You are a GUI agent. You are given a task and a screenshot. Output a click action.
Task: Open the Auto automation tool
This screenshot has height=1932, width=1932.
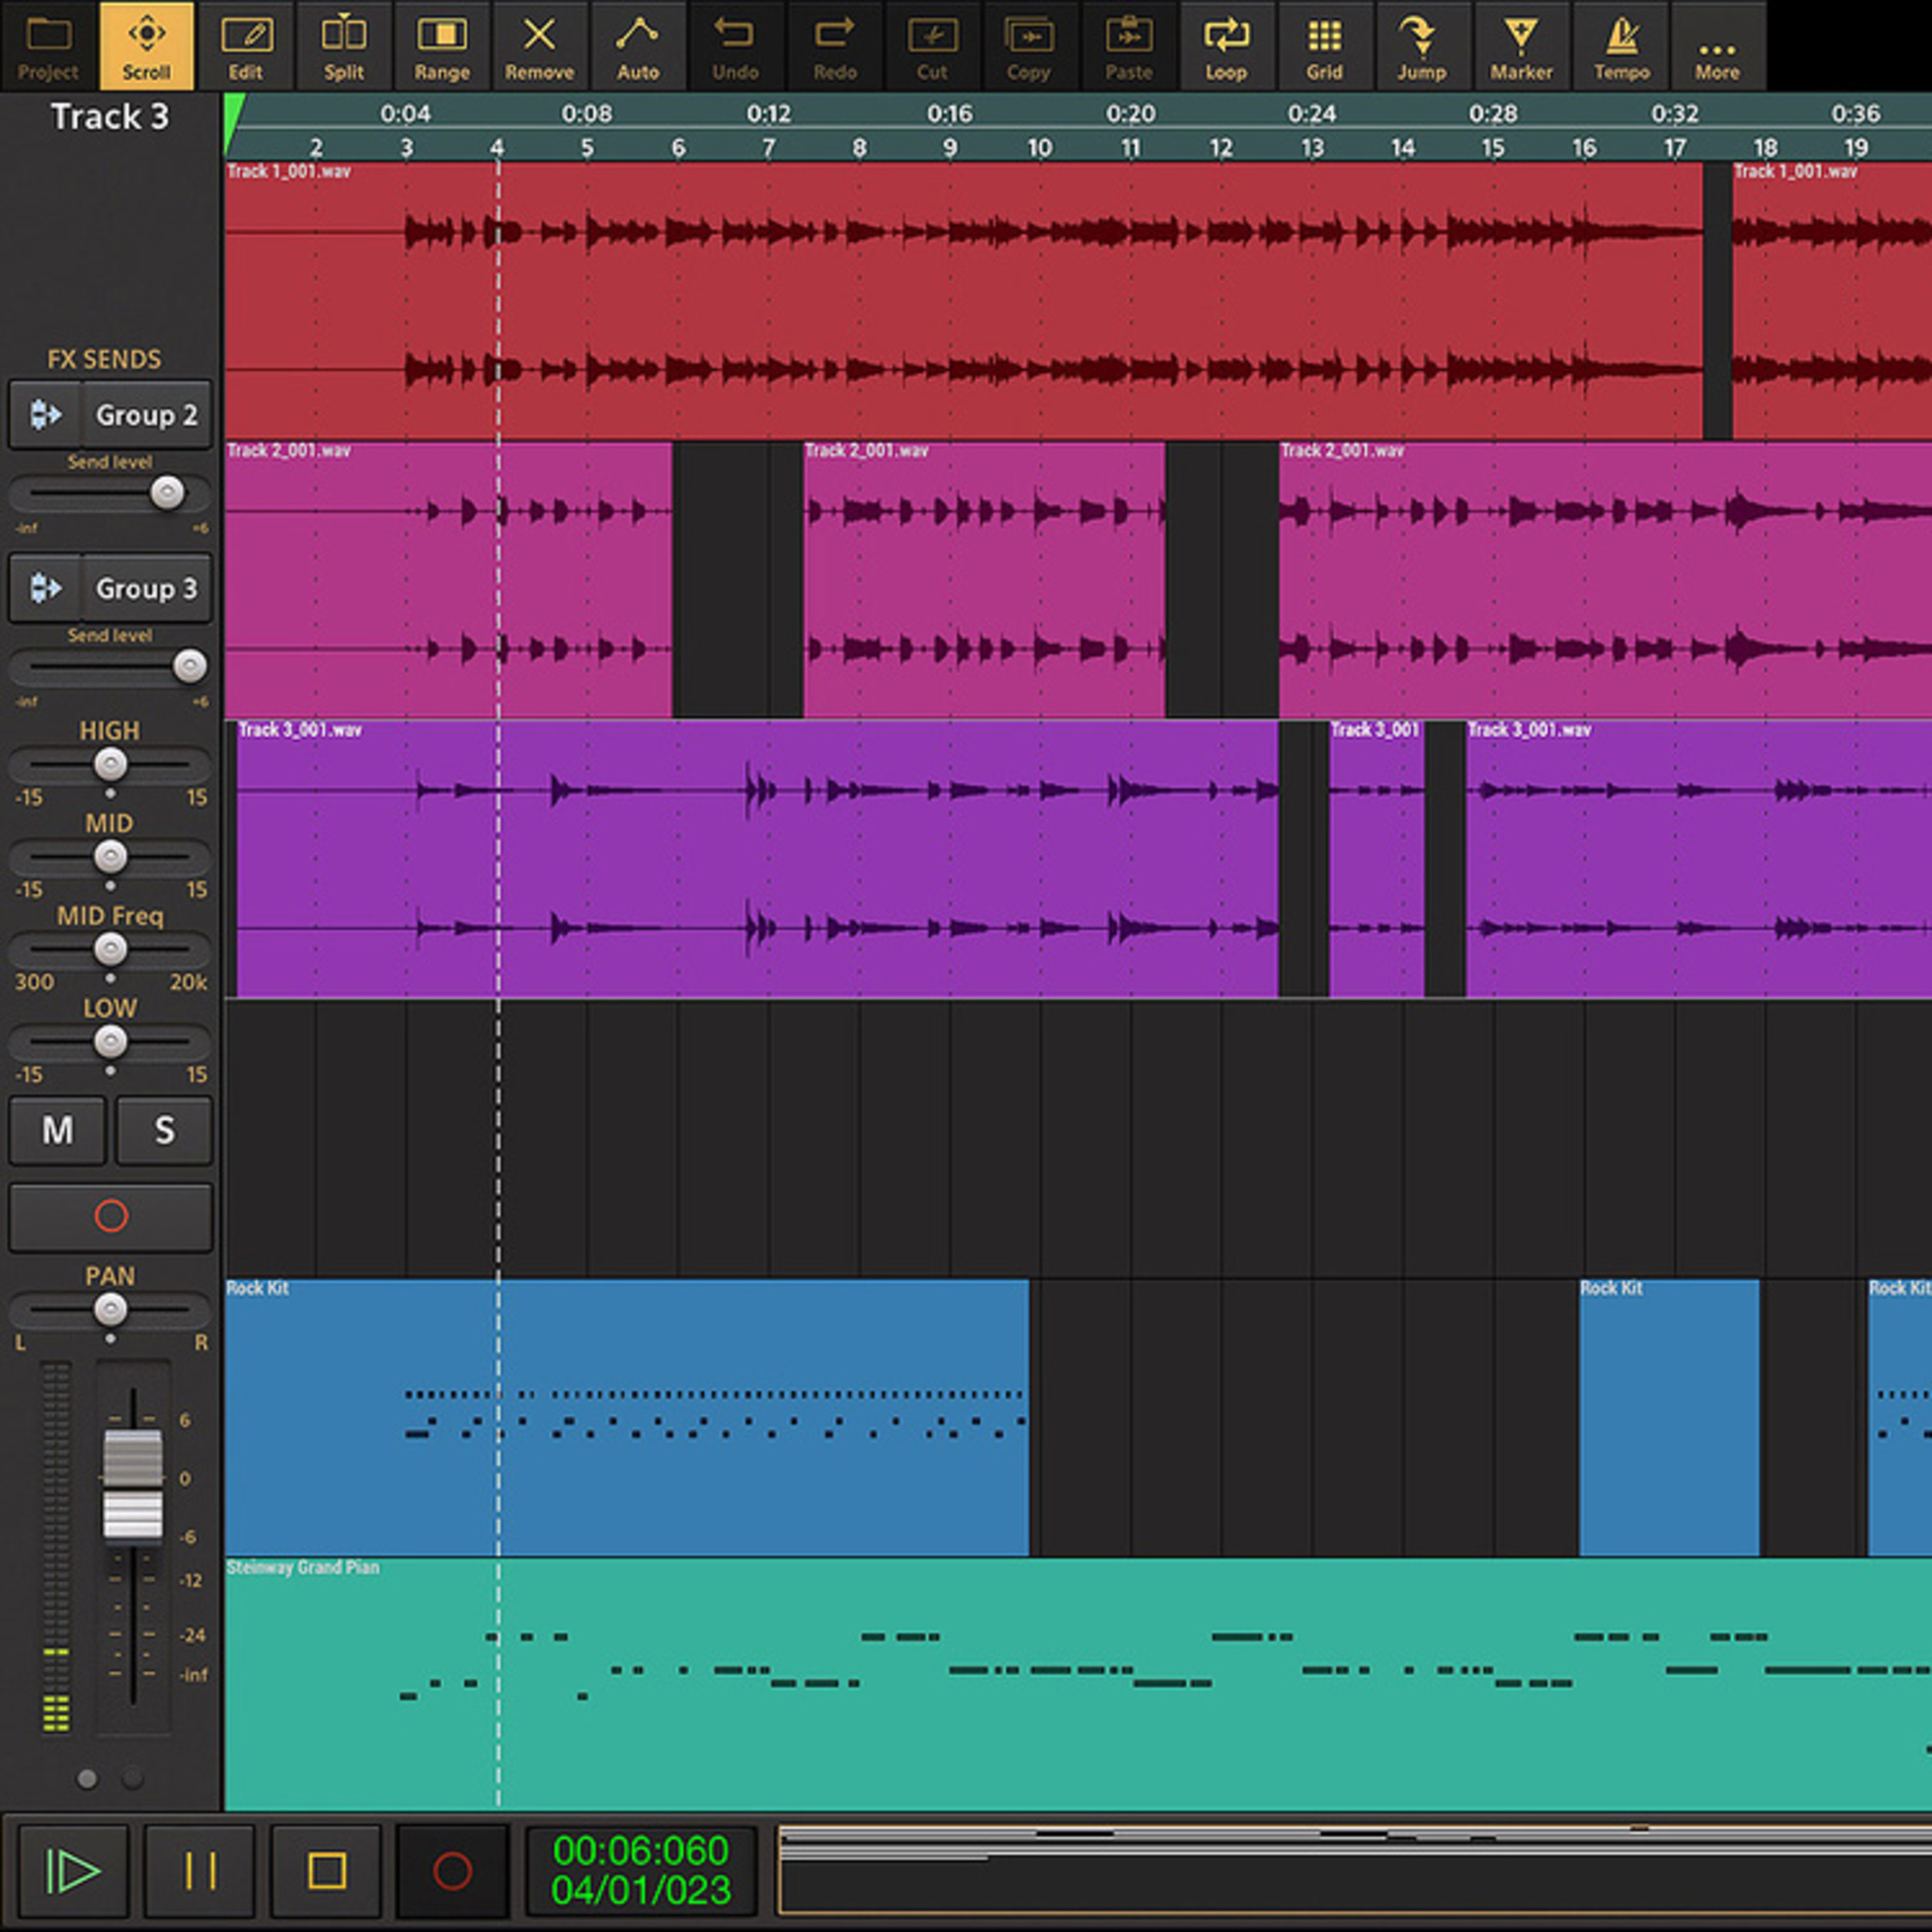[638, 46]
